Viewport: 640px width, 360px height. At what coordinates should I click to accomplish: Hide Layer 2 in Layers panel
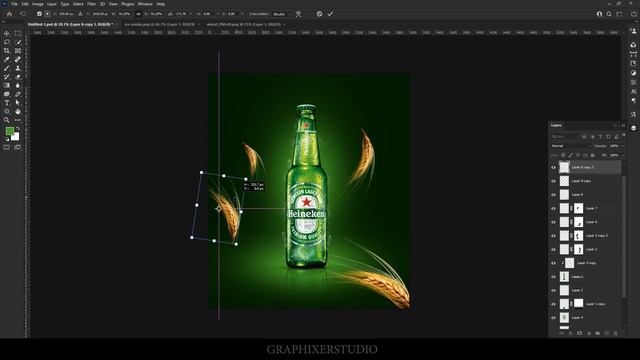553,290
